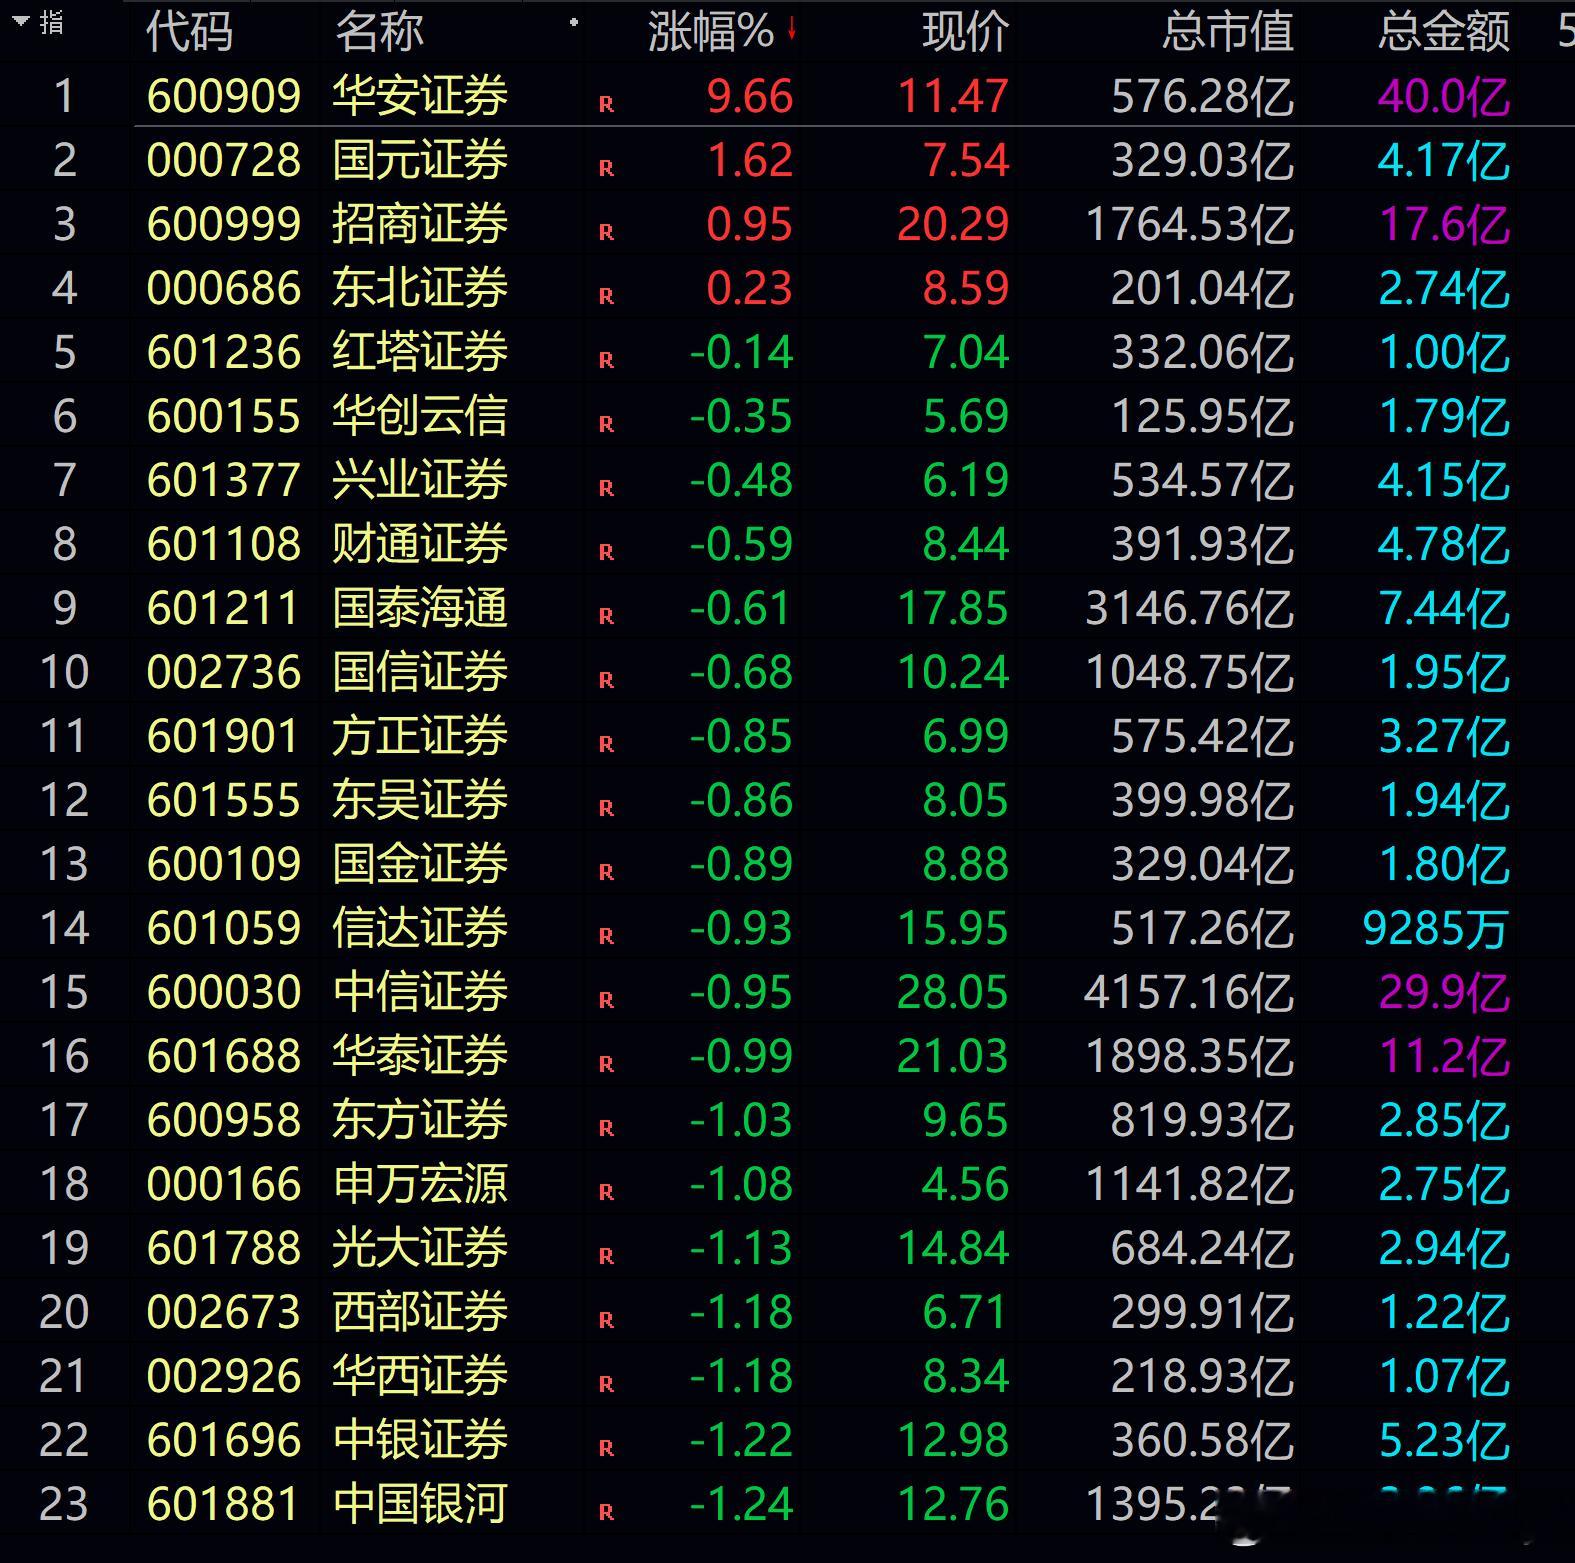The image size is (1575, 1563).
Task: Click turnover amount 9285万
Action: point(1436,928)
